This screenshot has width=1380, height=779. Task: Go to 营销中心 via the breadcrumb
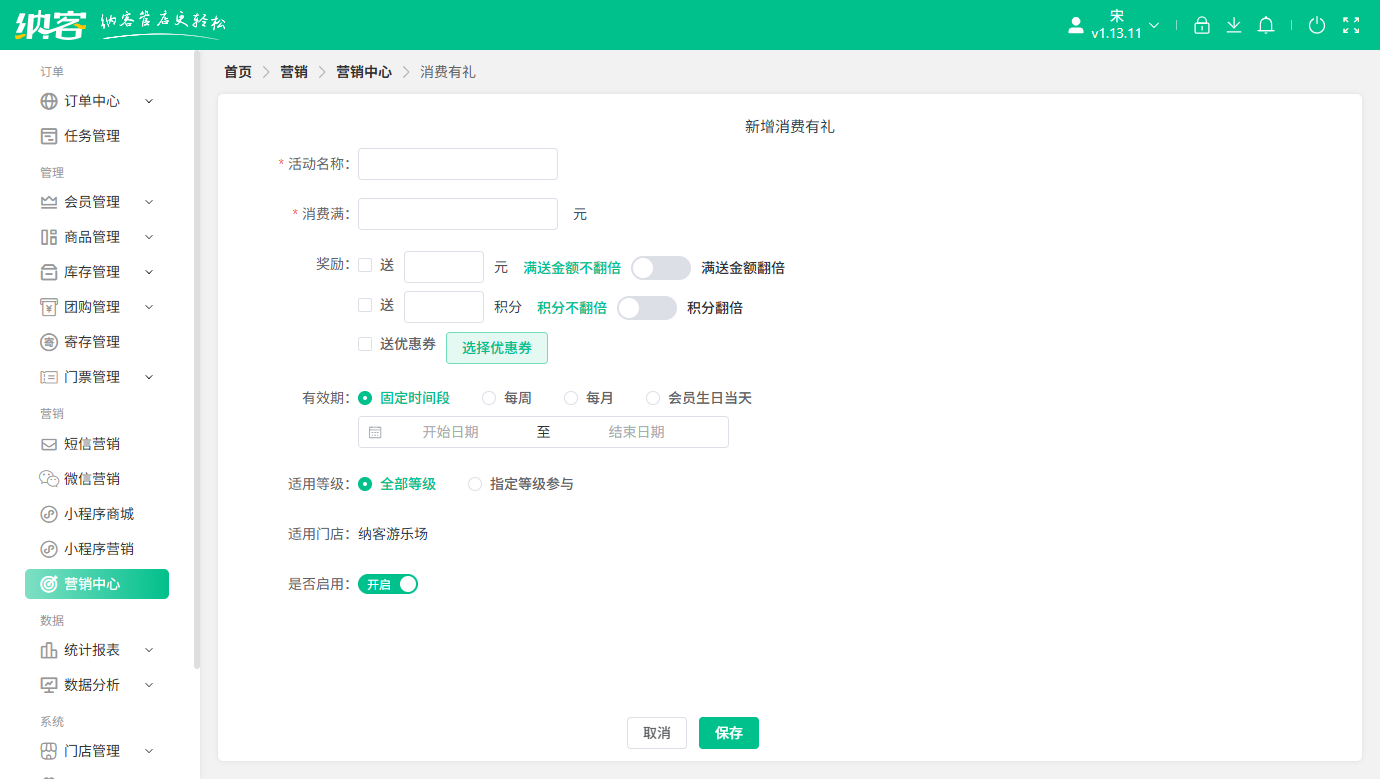coord(363,71)
